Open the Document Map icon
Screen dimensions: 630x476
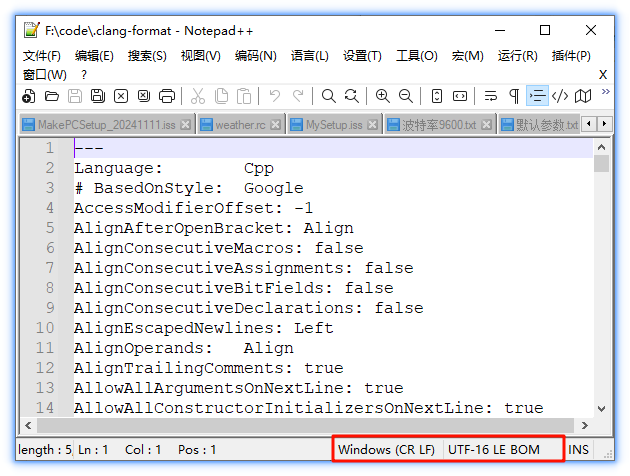583,96
